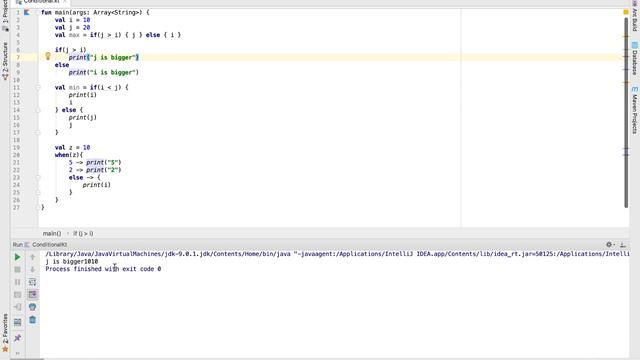Viewport: 640px width, 360px height.
Task: Pin the Run tab with pin icon
Action: 17,338
